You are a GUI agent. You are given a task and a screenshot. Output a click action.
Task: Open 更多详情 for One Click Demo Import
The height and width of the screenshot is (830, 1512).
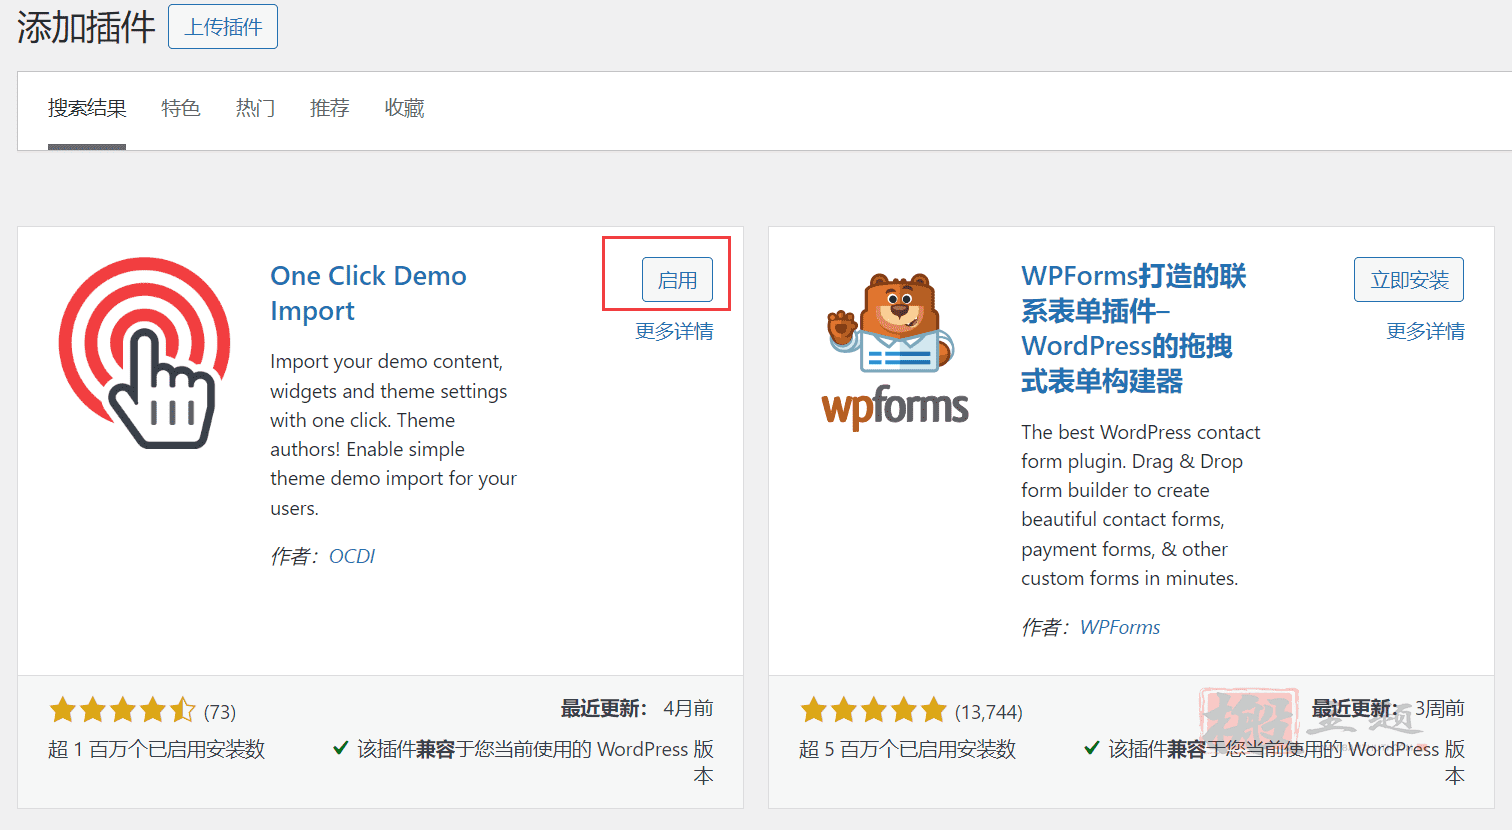click(675, 331)
